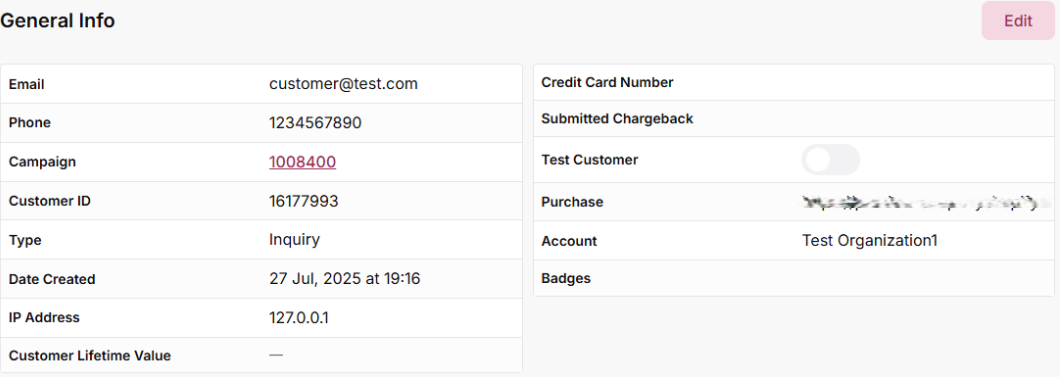
Task: Click the Purchase label
Action: [572, 202]
